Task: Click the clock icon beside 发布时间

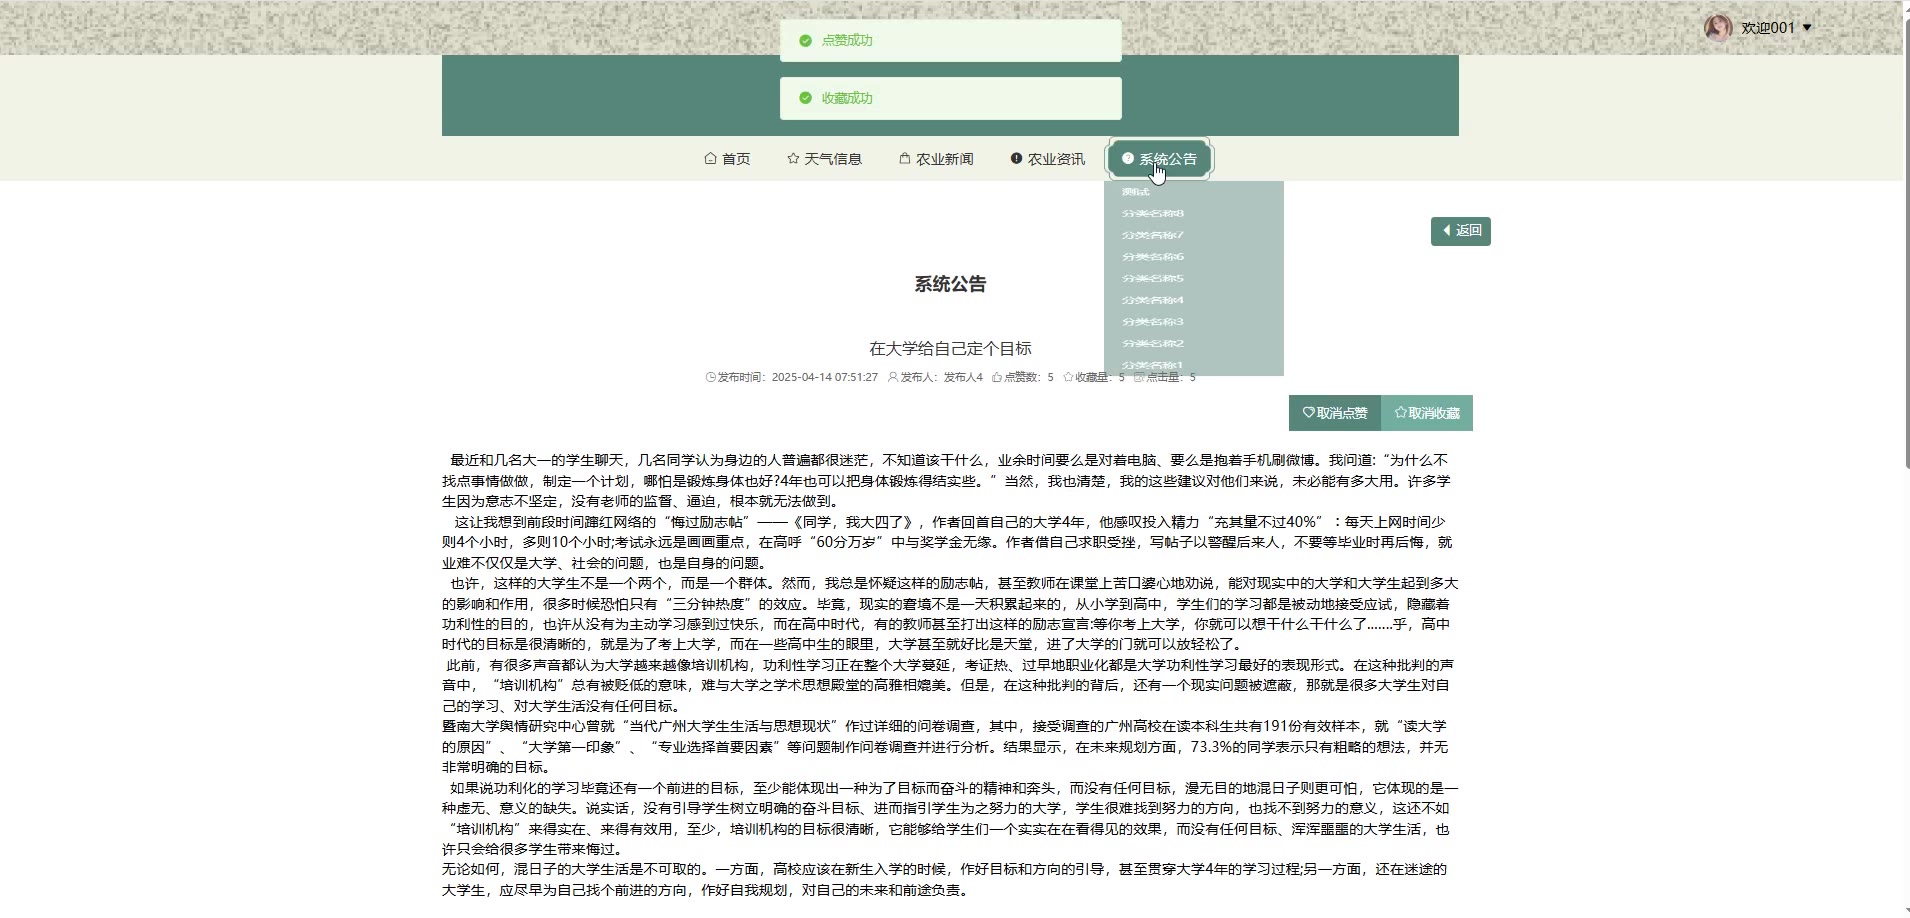Action: (x=711, y=378)
